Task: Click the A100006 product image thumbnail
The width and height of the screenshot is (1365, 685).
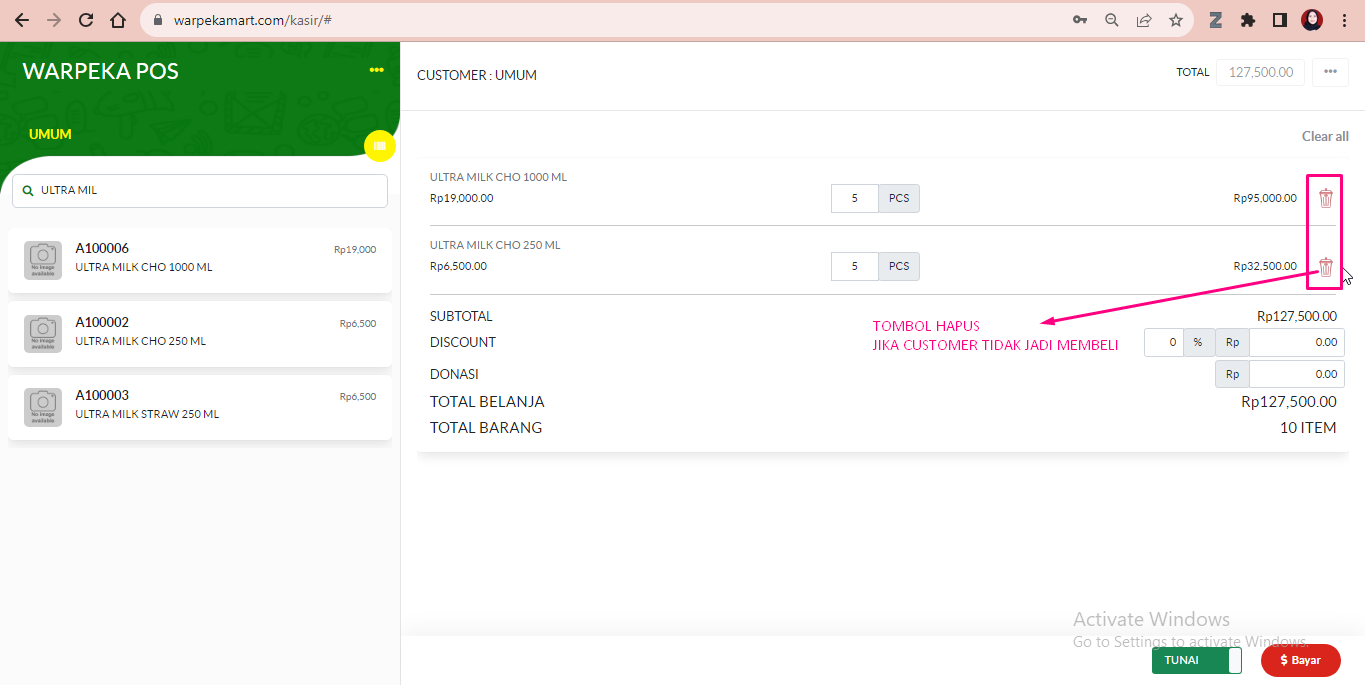Action: click(x=43, y=260)
